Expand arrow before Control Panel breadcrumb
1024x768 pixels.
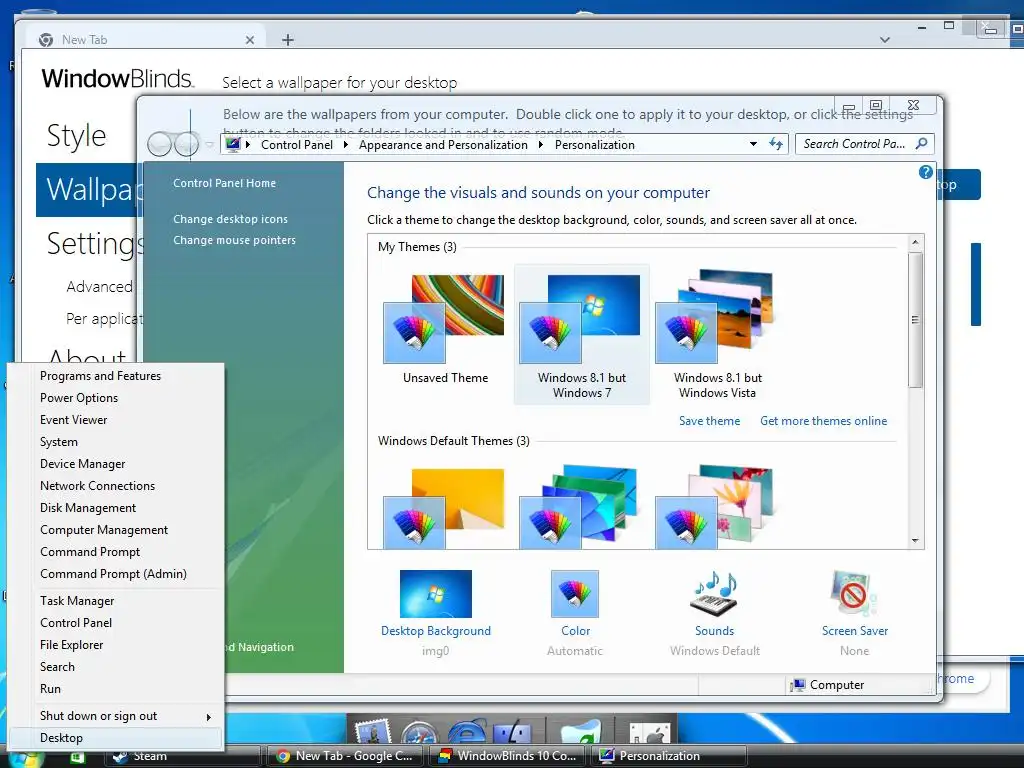248,145
